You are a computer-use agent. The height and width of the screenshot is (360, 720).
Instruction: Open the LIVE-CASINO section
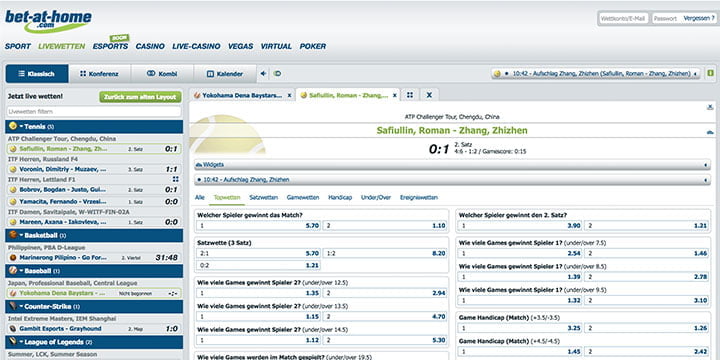tap(197, 46)
